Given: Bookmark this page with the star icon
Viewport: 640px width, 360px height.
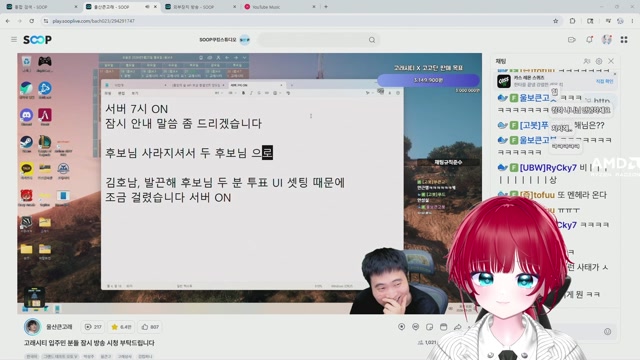Looking at the screenshot, I should (556, 21).
